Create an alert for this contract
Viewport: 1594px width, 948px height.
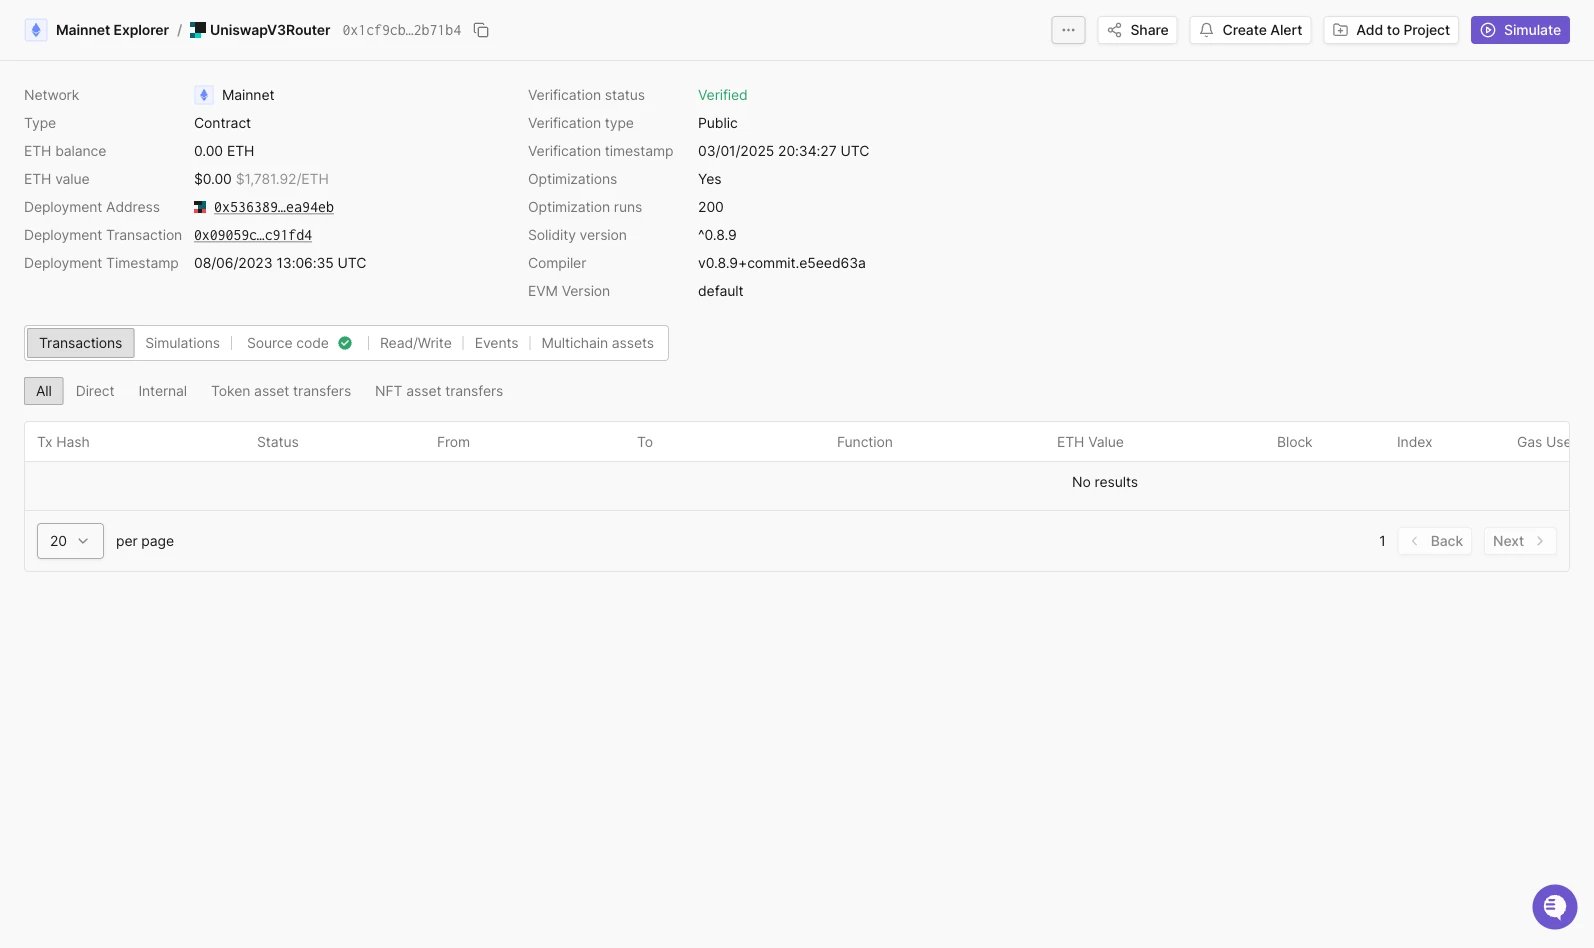coord(1250,30)
